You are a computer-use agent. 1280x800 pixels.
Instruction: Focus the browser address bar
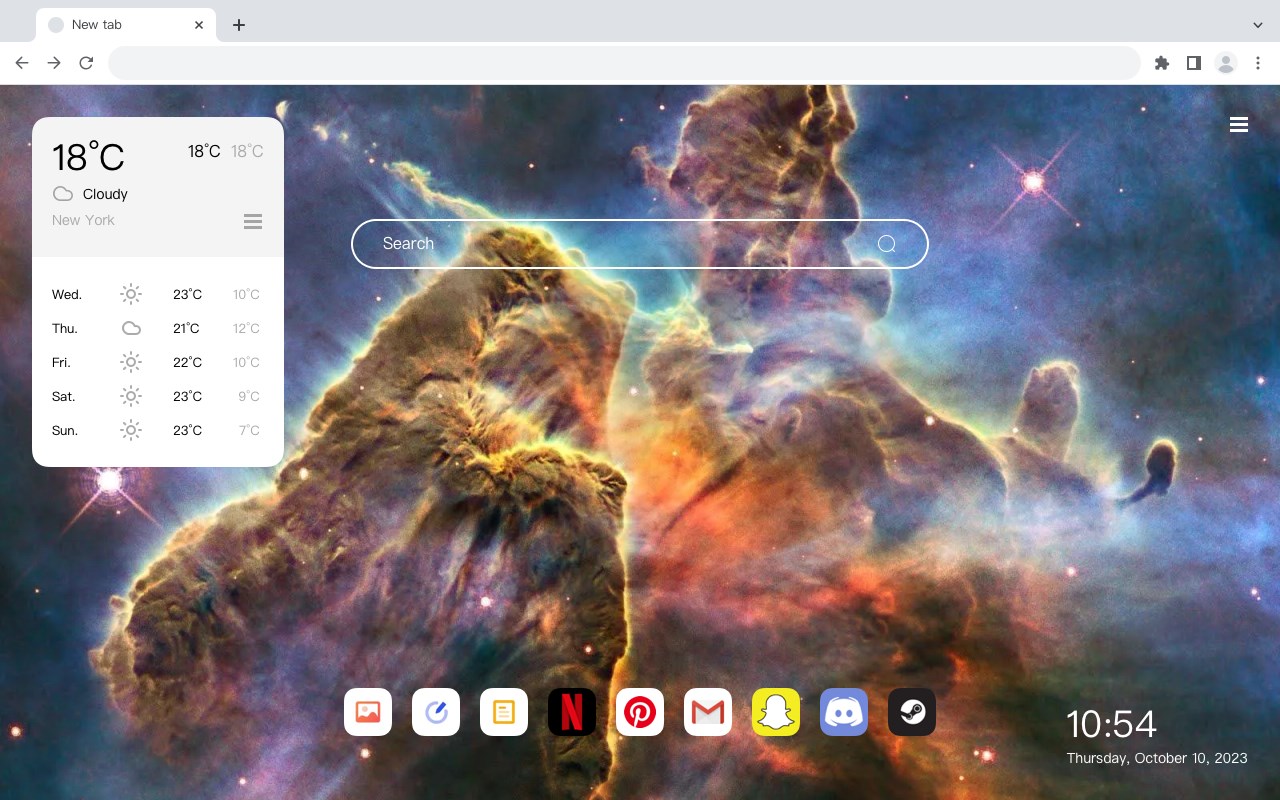[624, 63]
